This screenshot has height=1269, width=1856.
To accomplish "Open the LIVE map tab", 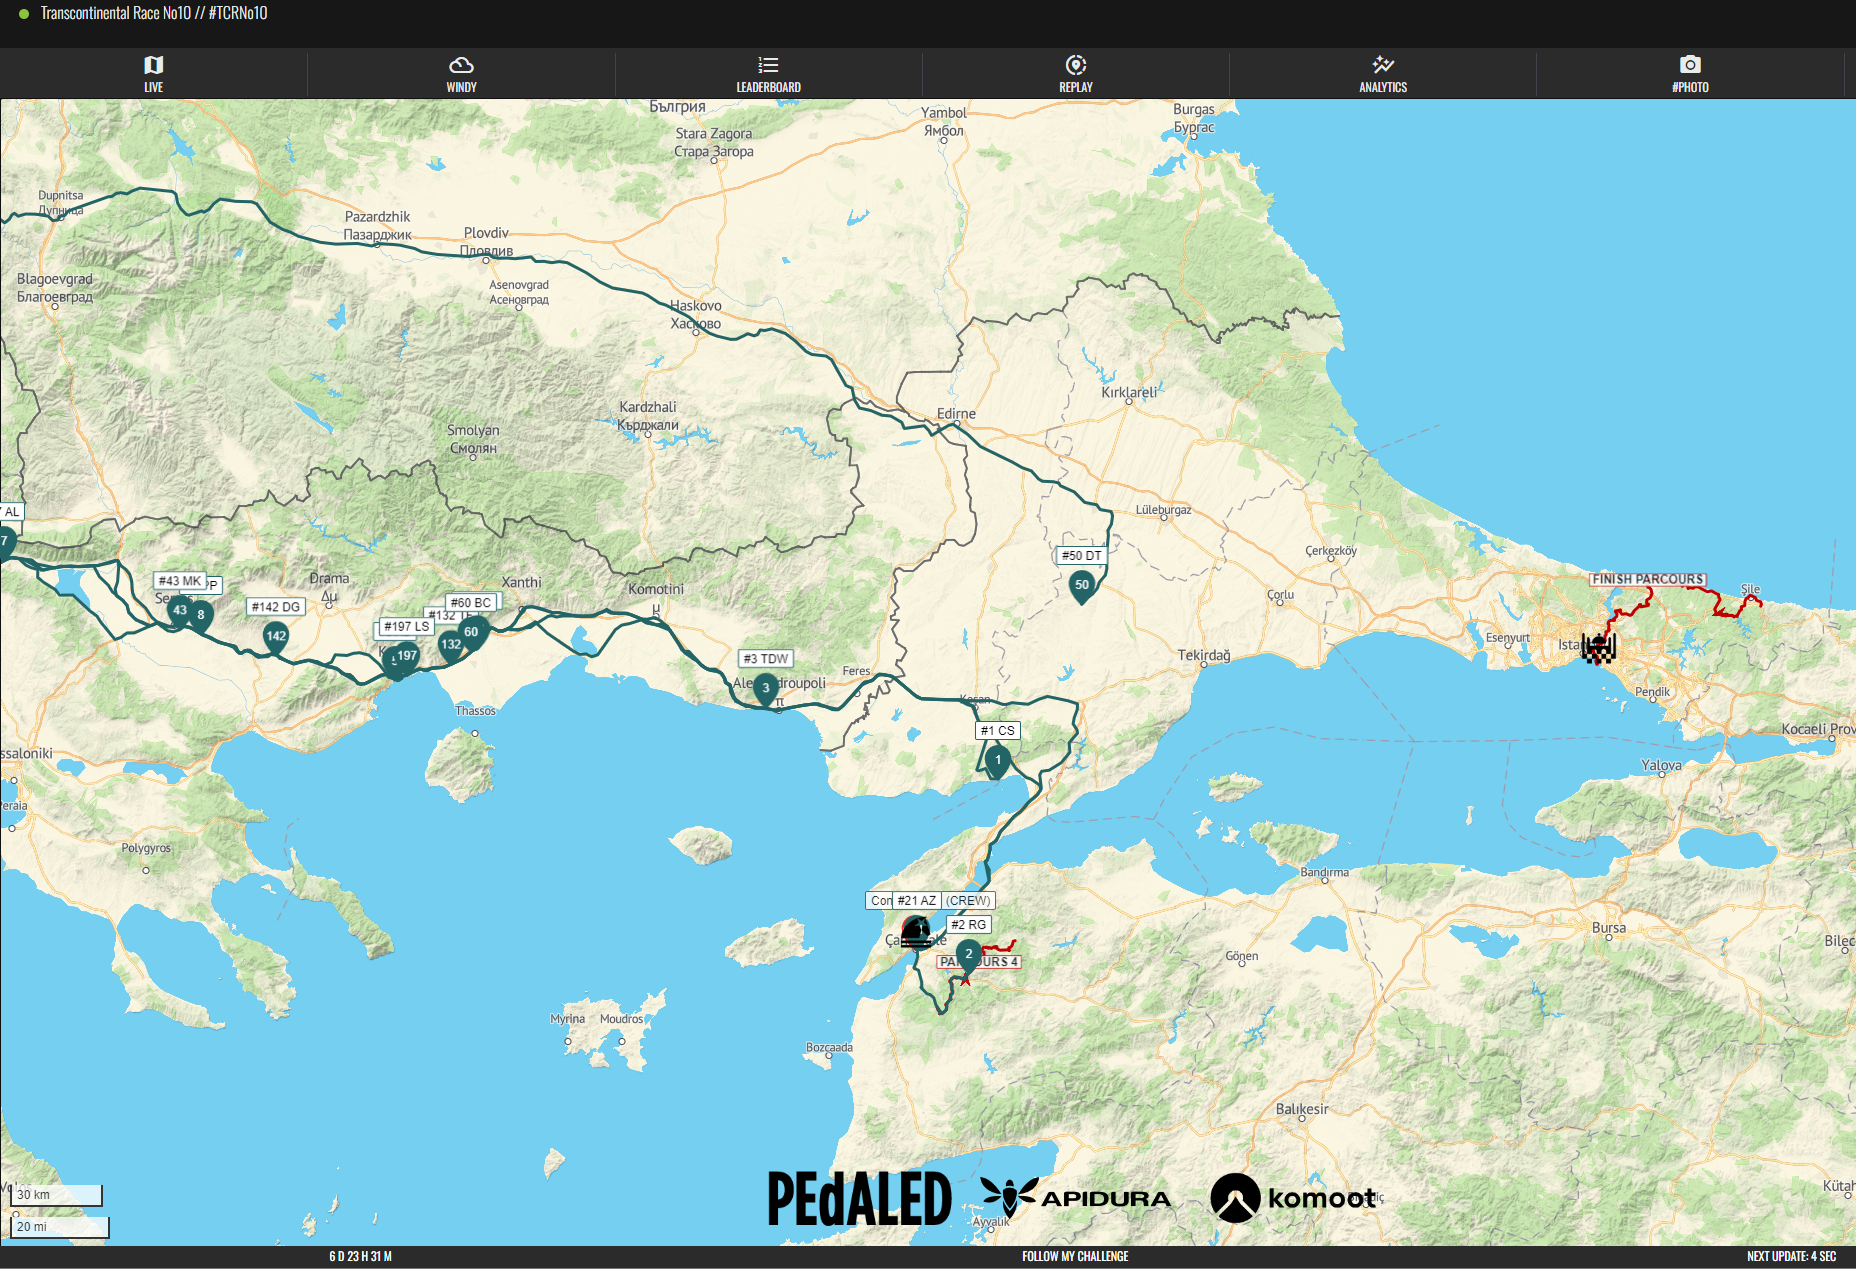I will click(153, 74).
